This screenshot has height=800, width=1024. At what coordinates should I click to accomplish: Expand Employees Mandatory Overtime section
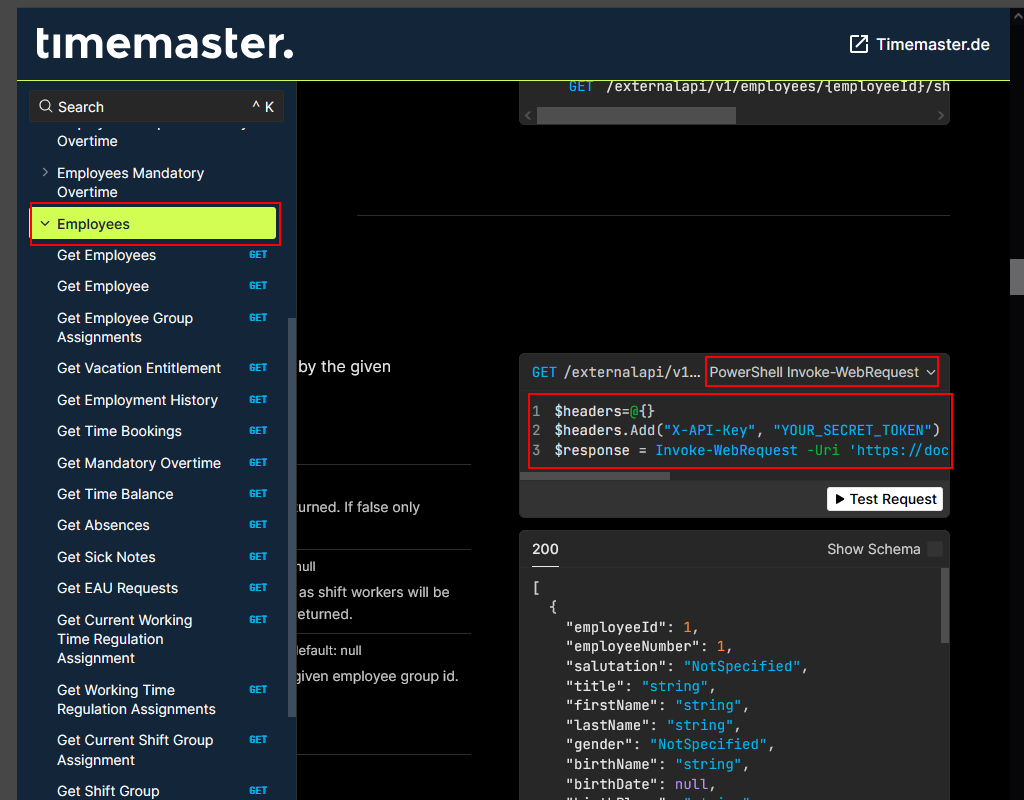click(45, 173)
